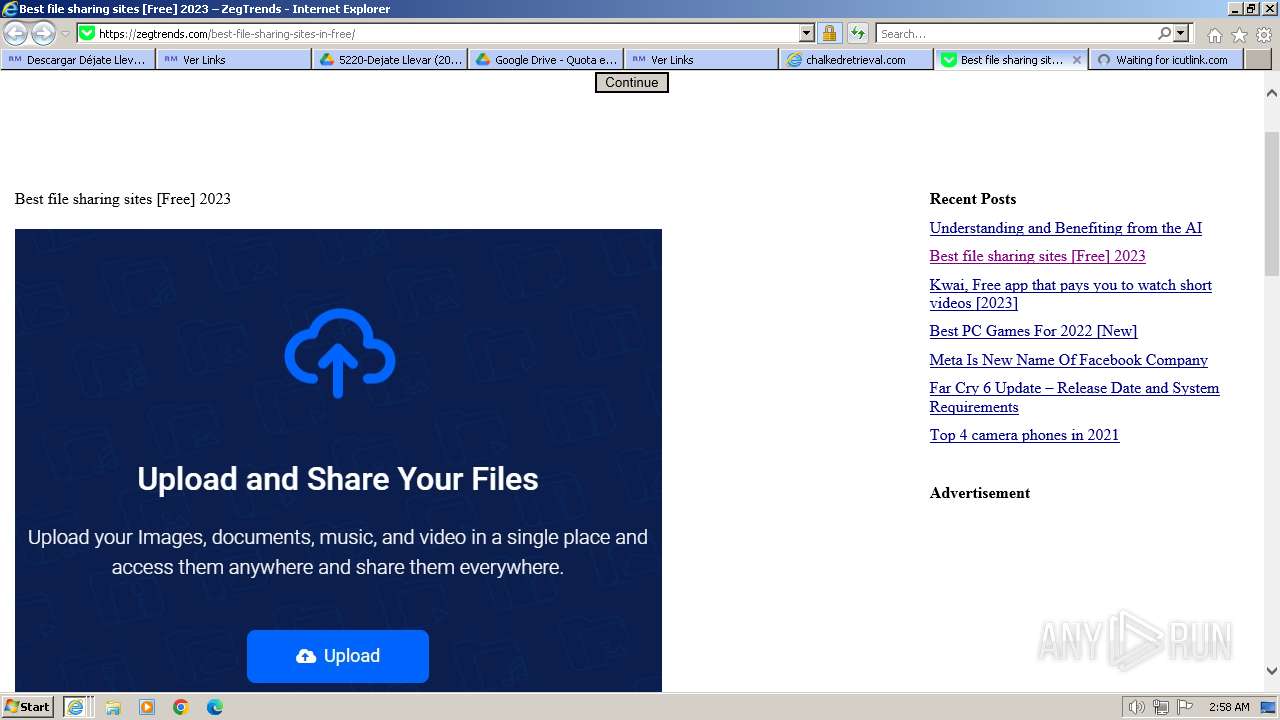Screen dimensions: 1280x720
Task: Expand the address bar autocomplete dropdown
Action: (x=807, y=33)
